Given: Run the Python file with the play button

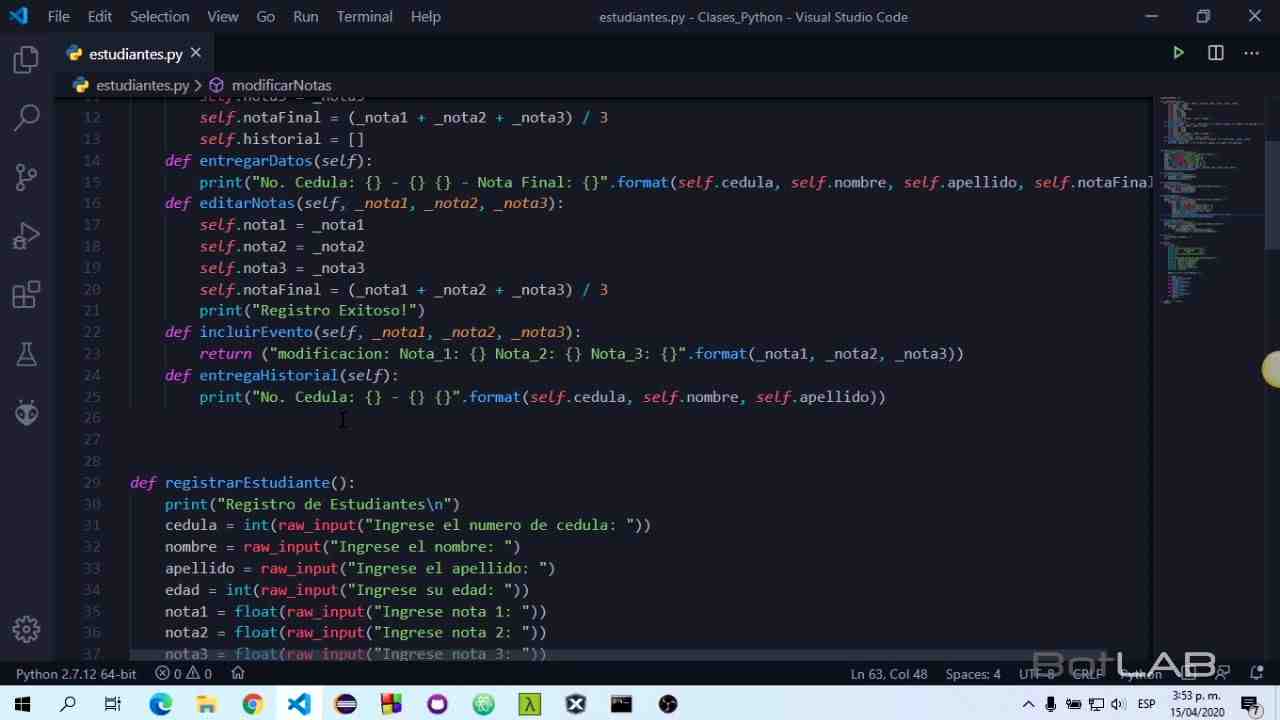Looking at the screenshot, I should pos(1178,53).
